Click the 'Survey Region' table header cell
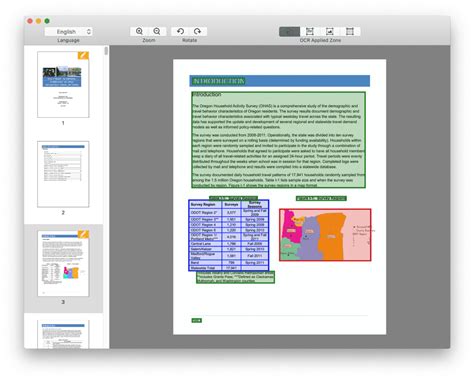This screenshot has height=380, width=474. pyautogui.click(x=205, y=204)
